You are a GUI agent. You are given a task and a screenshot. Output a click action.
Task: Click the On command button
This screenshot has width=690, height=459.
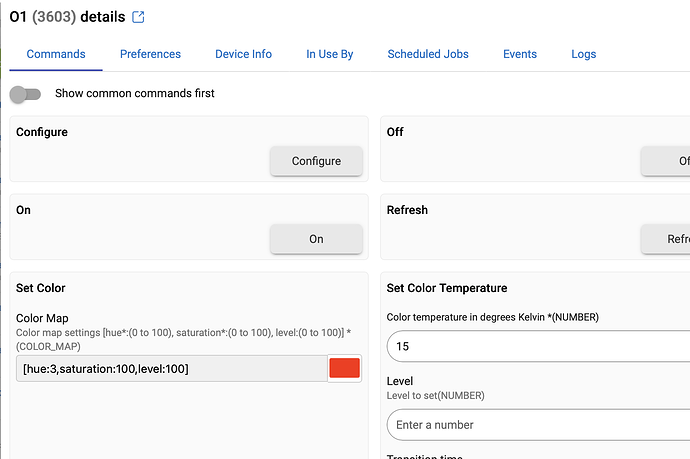coord(316,239)
